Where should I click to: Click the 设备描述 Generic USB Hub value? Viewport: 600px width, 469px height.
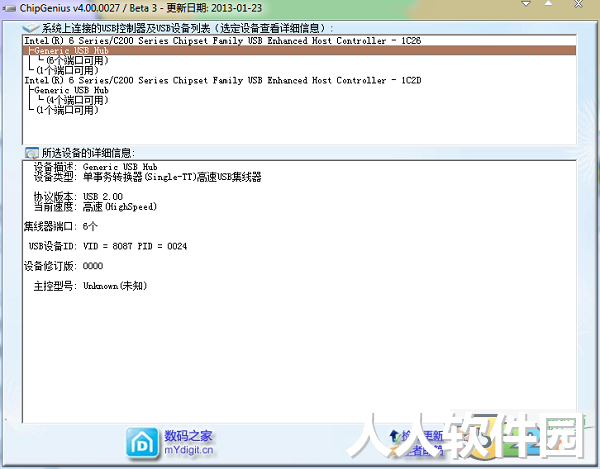click(120, 167)
